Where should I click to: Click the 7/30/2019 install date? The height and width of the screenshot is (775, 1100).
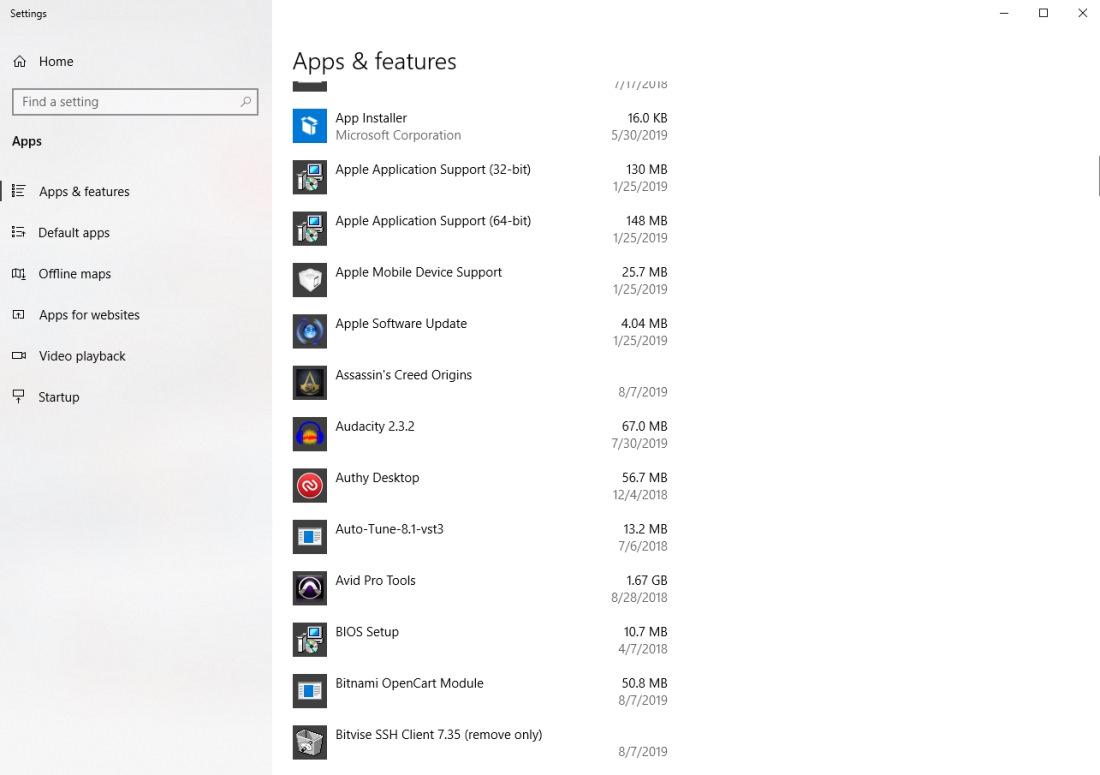tap(639, 443)
